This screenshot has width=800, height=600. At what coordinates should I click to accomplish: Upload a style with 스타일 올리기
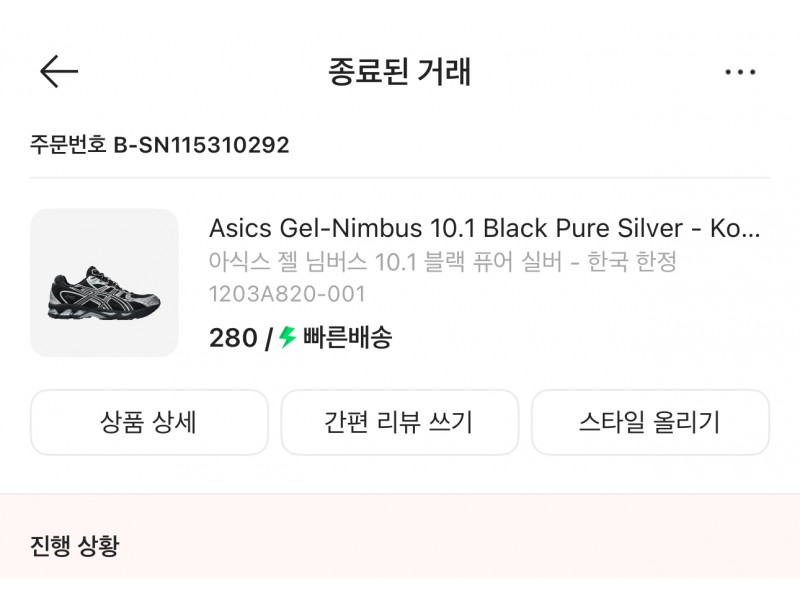650,422
